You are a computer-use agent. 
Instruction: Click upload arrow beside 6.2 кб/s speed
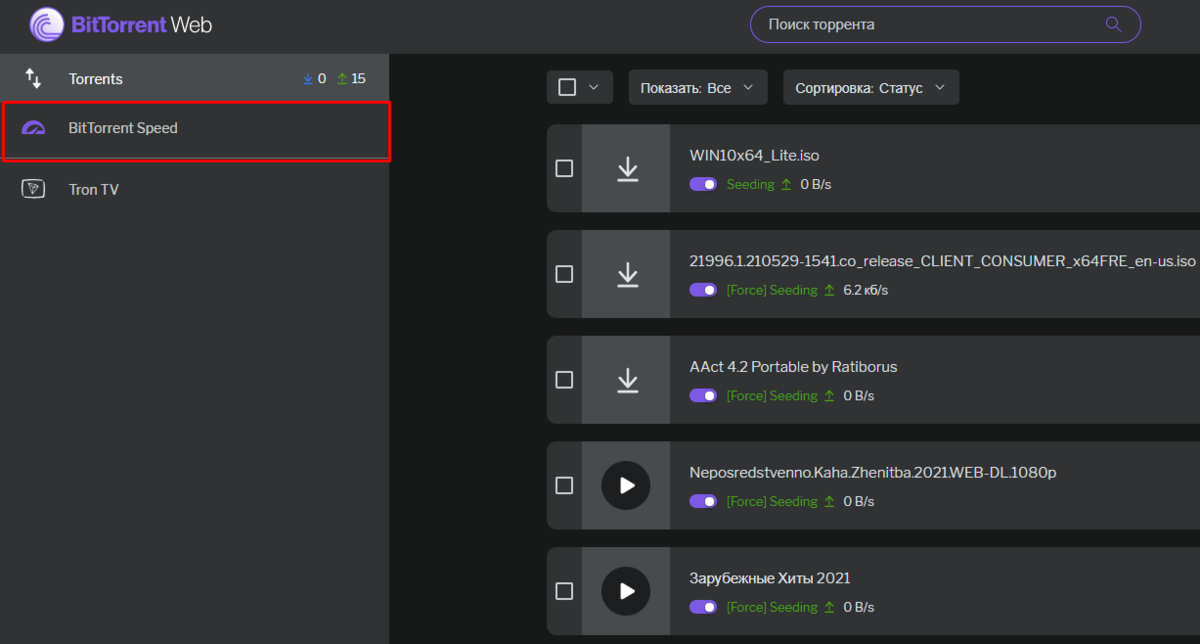click(829, 290)
